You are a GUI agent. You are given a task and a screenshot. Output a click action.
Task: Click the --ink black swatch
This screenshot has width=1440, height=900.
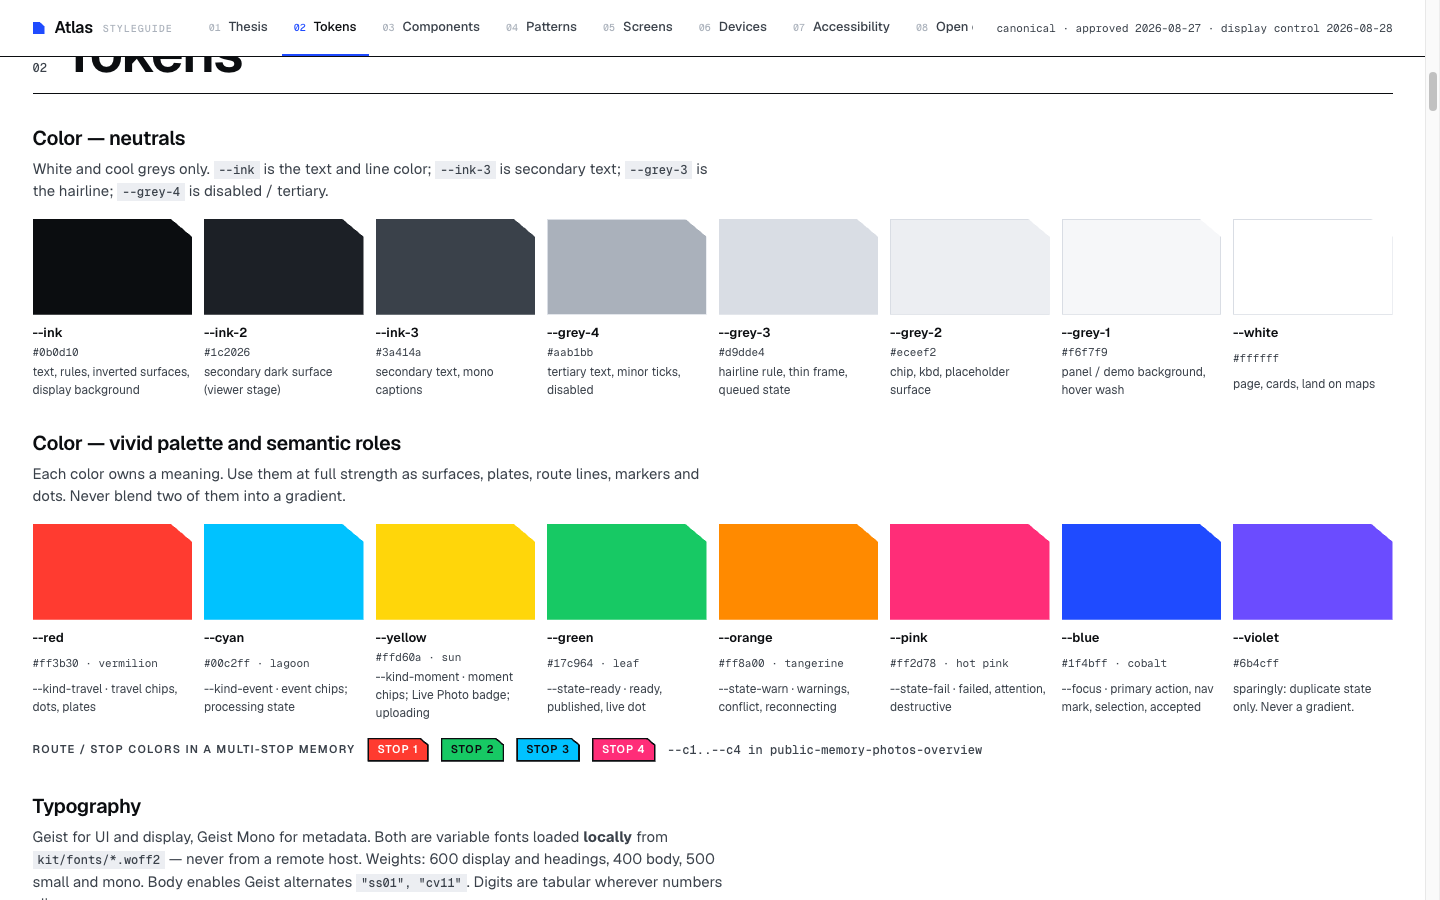112,267
